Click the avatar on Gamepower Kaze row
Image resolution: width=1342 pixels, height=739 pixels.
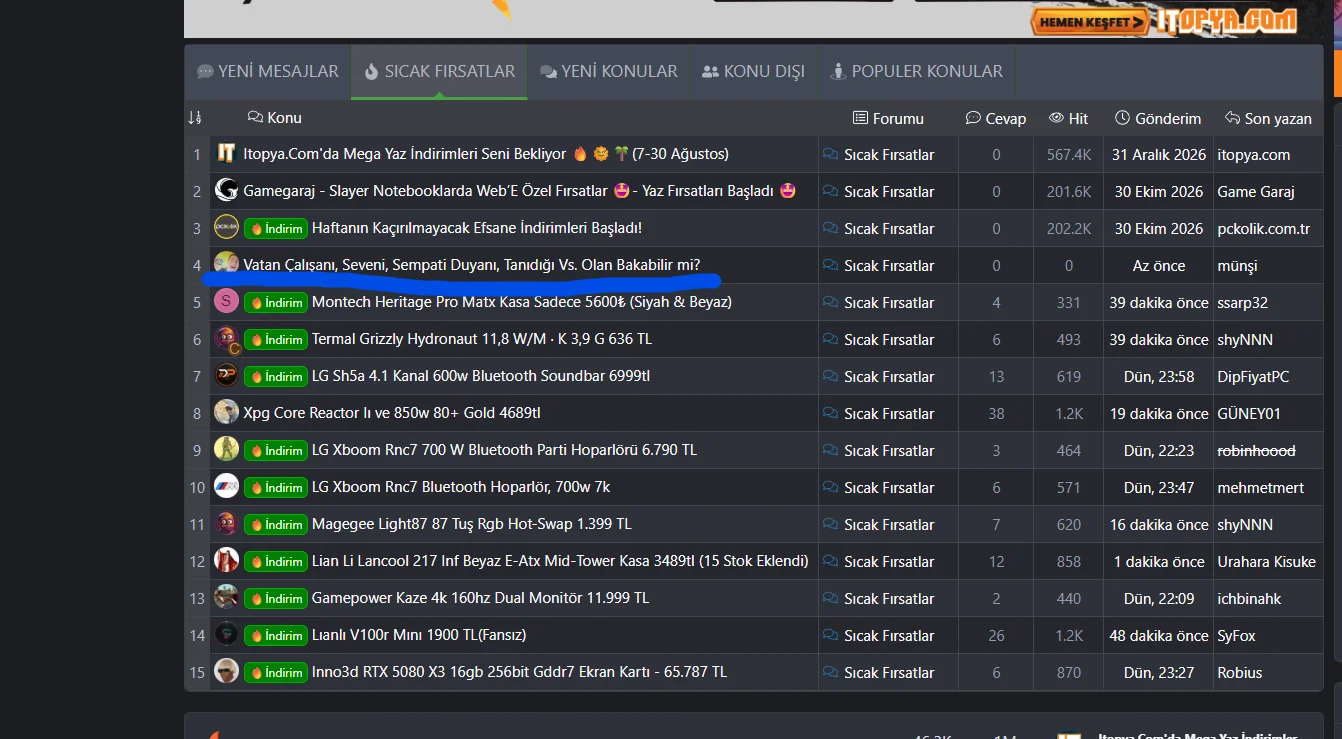coord(226,598)
